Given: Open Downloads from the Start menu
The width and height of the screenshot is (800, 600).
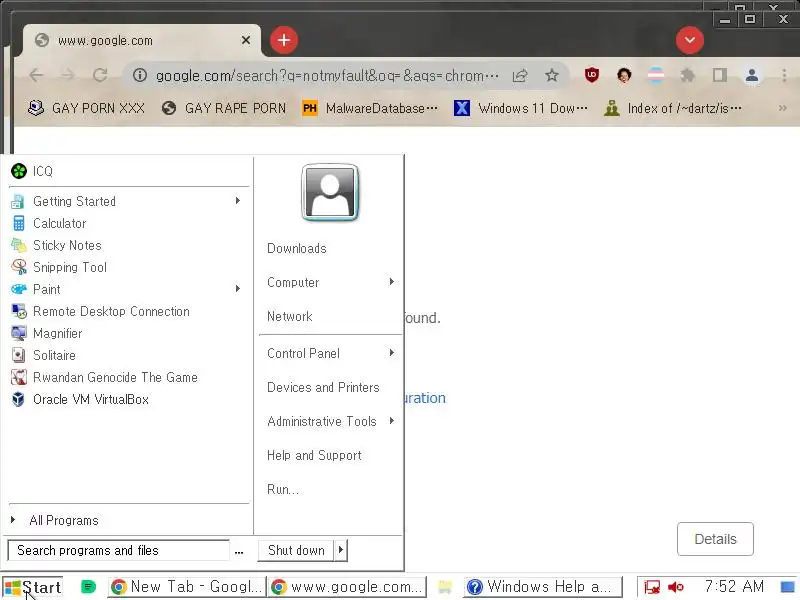Looking at the screenshot, I should (297, 248).
